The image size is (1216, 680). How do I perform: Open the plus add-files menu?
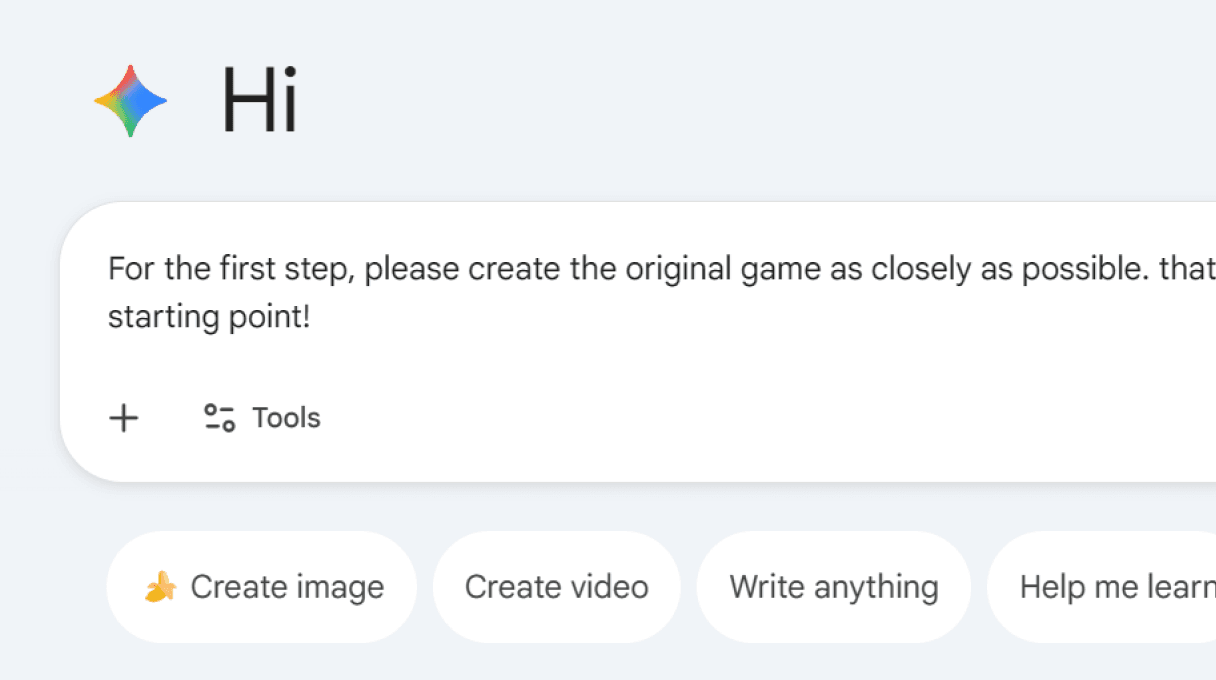click(x=124, y=418)
